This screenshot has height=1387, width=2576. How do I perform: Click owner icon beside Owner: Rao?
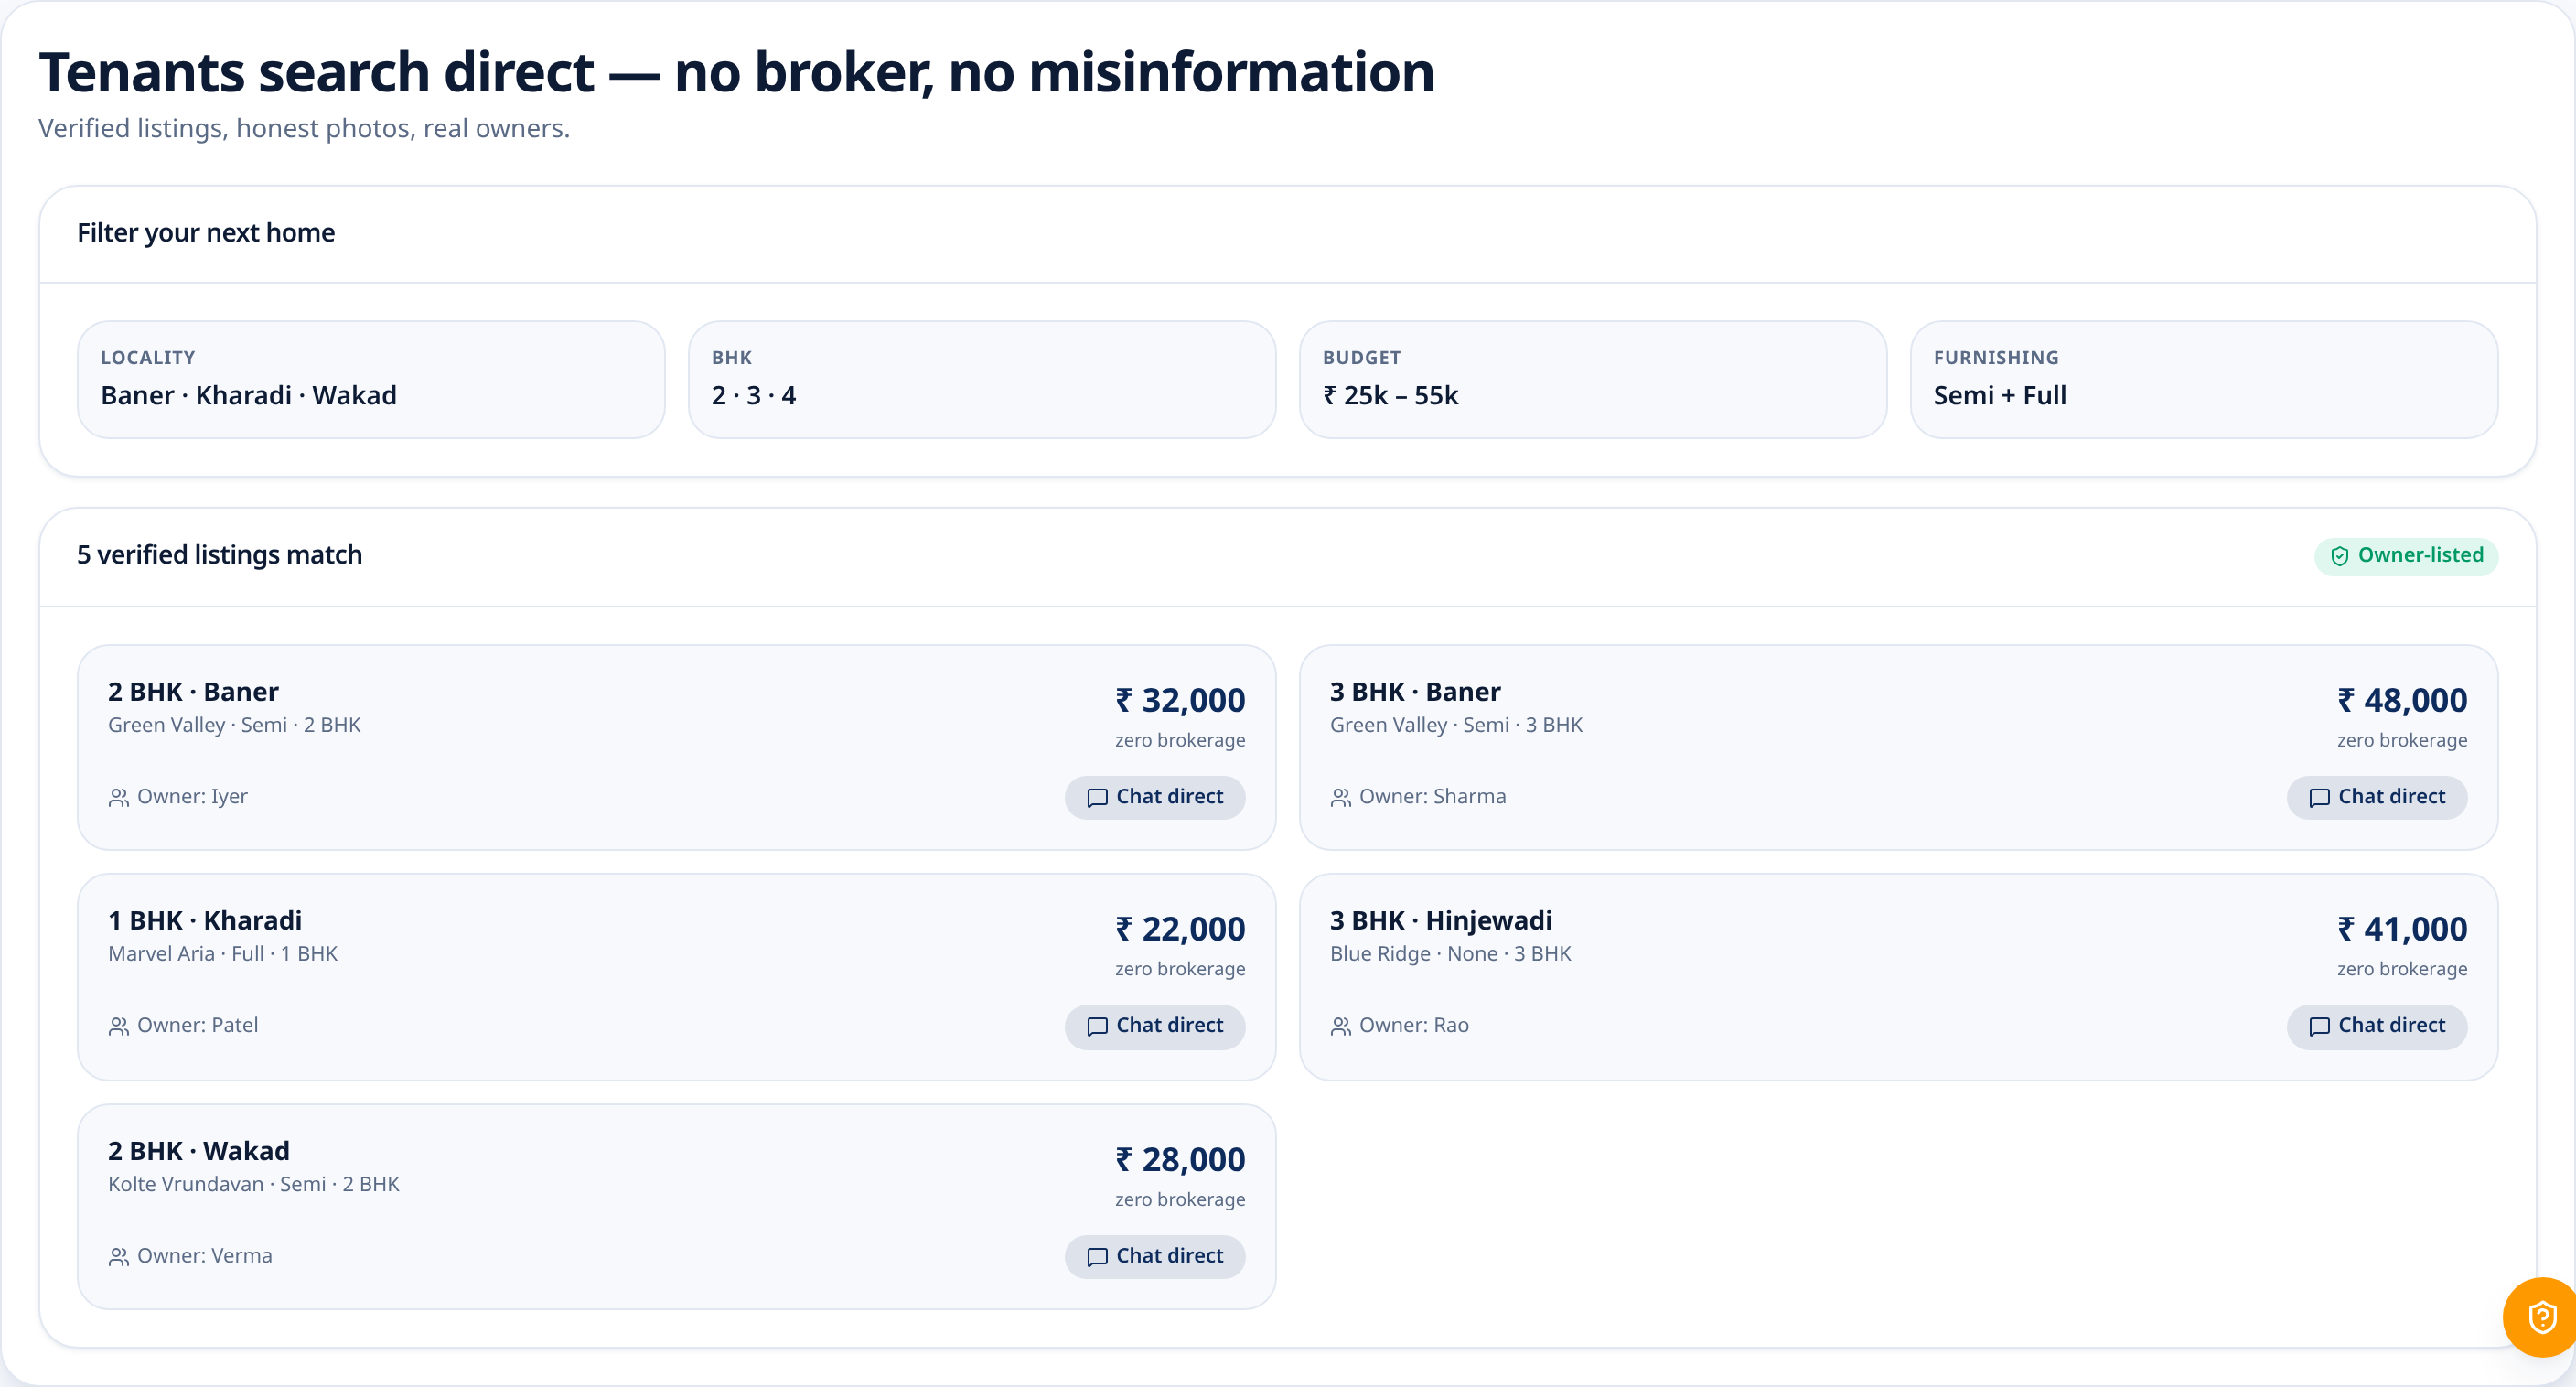(1340, 1027)
